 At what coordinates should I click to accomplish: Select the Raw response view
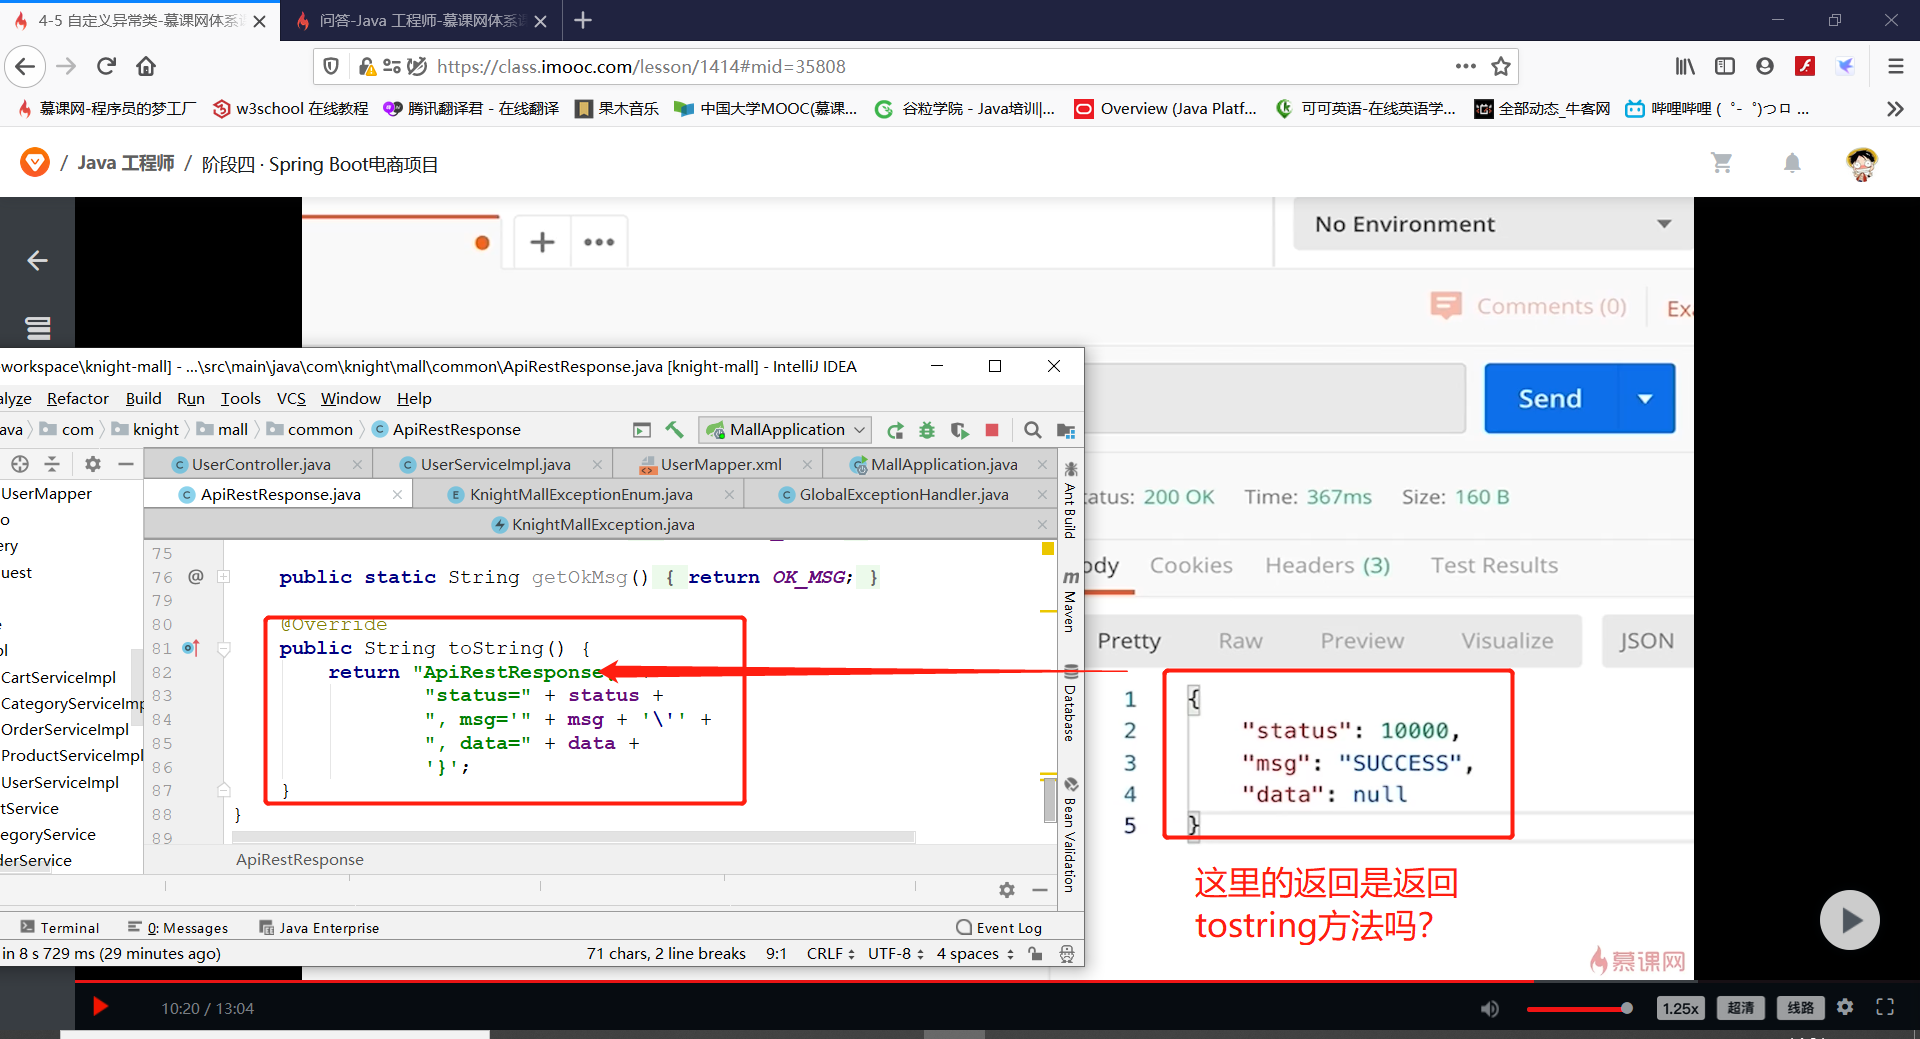tap(1240, 641)
